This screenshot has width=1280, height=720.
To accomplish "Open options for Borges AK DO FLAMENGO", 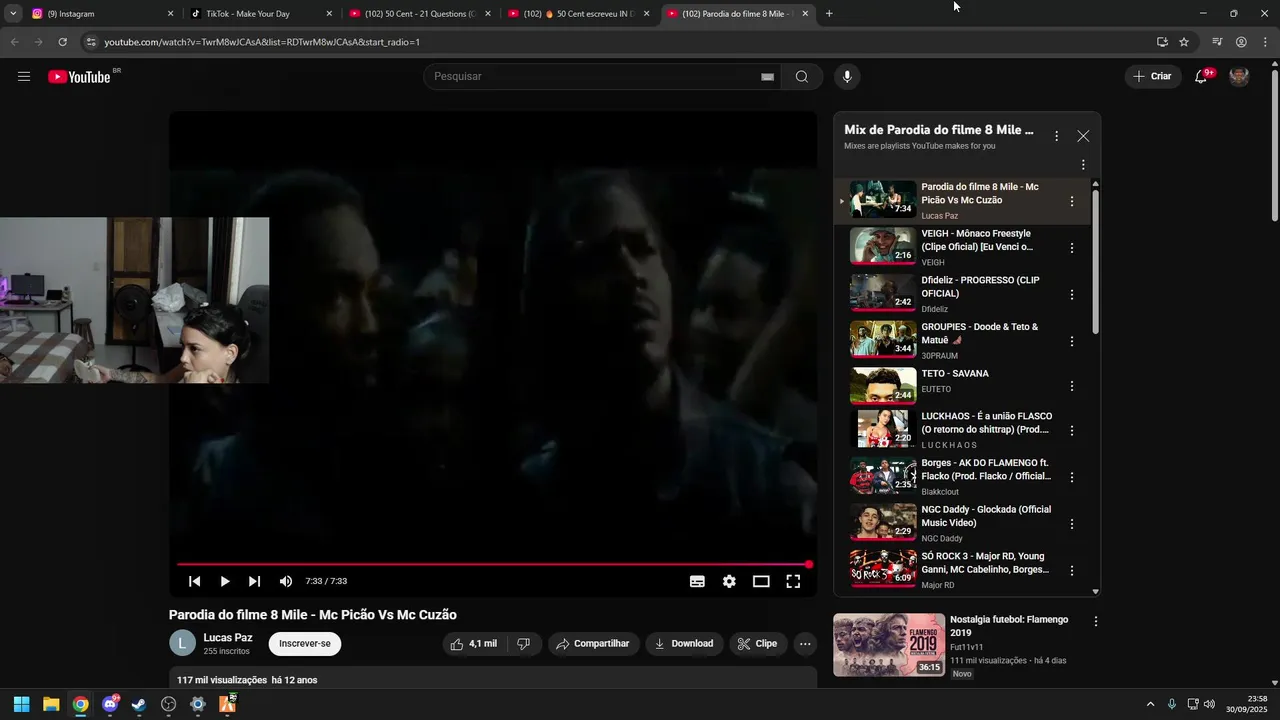I will point(1072,477).
